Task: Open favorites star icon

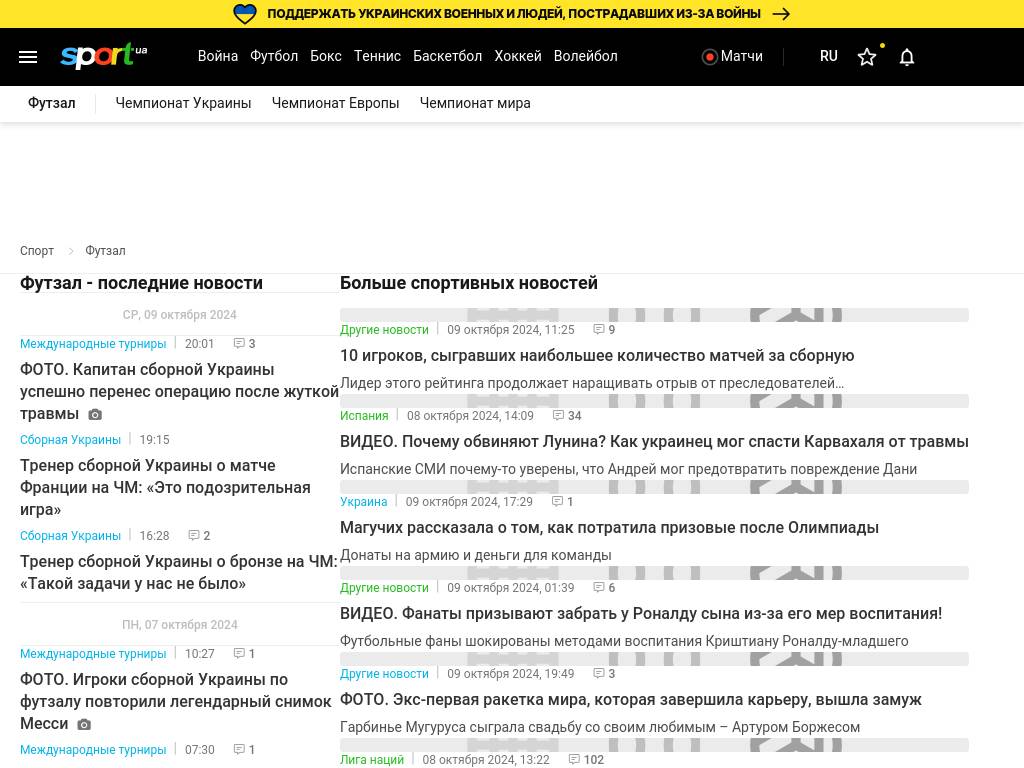Action: [x=867, y=57]
